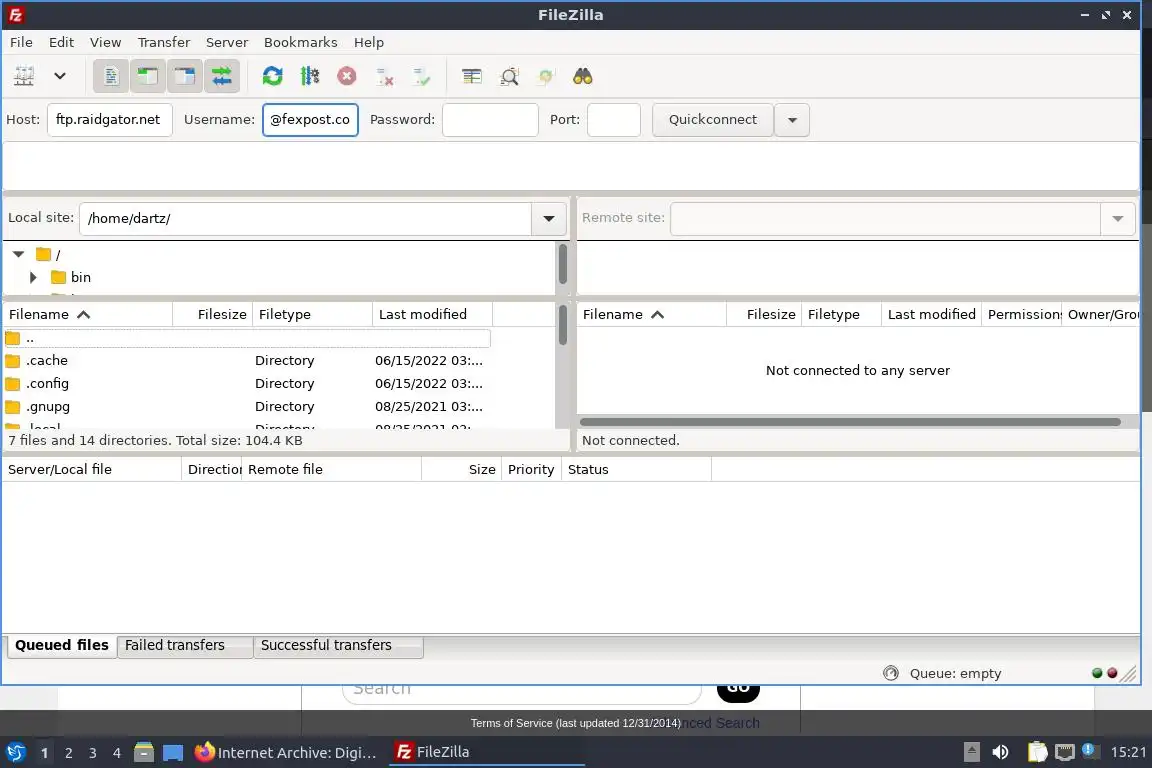Open the Local site path dropdown
Screen dimensions: 1152x768
pyautogui.click(x=548, y=218)
